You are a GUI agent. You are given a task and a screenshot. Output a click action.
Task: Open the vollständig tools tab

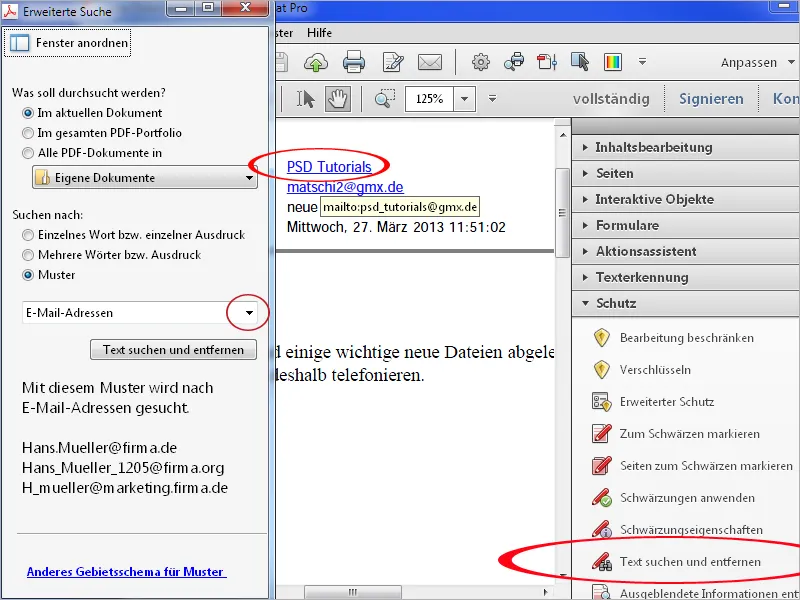click(x=611, y=98)
